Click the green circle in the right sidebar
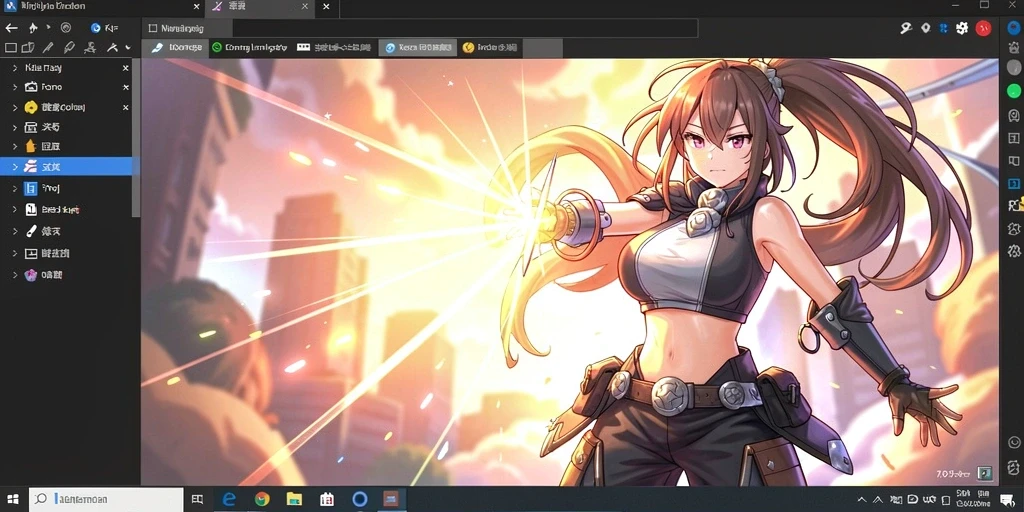This screenshot has width=1024, height=512. [x=1014, y=91]
